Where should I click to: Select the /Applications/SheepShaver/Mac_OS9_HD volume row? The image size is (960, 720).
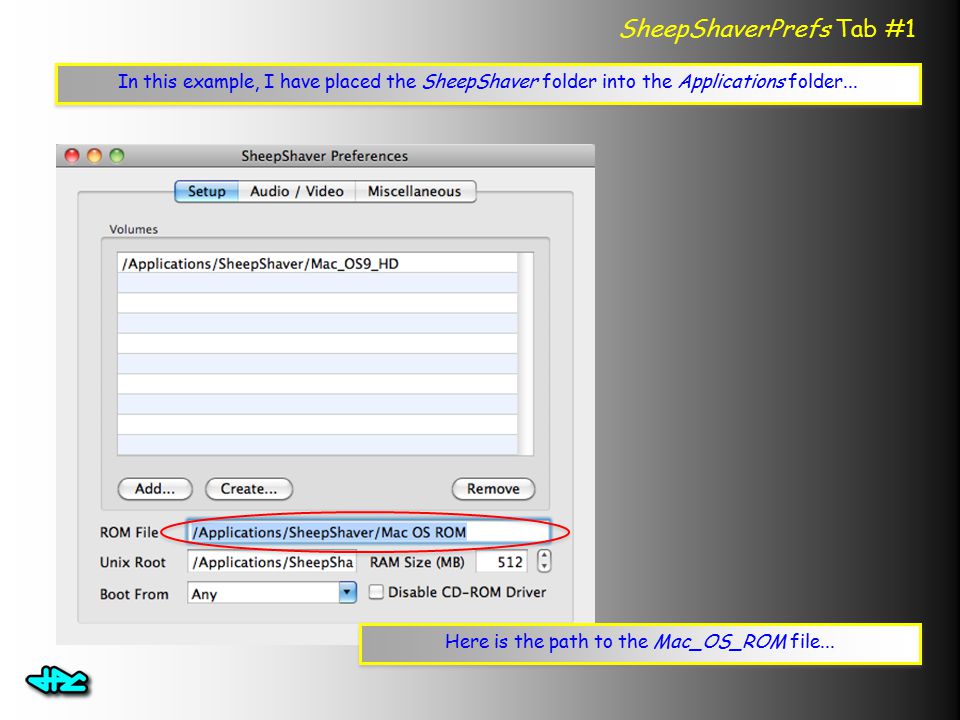[x=317, y=264]
